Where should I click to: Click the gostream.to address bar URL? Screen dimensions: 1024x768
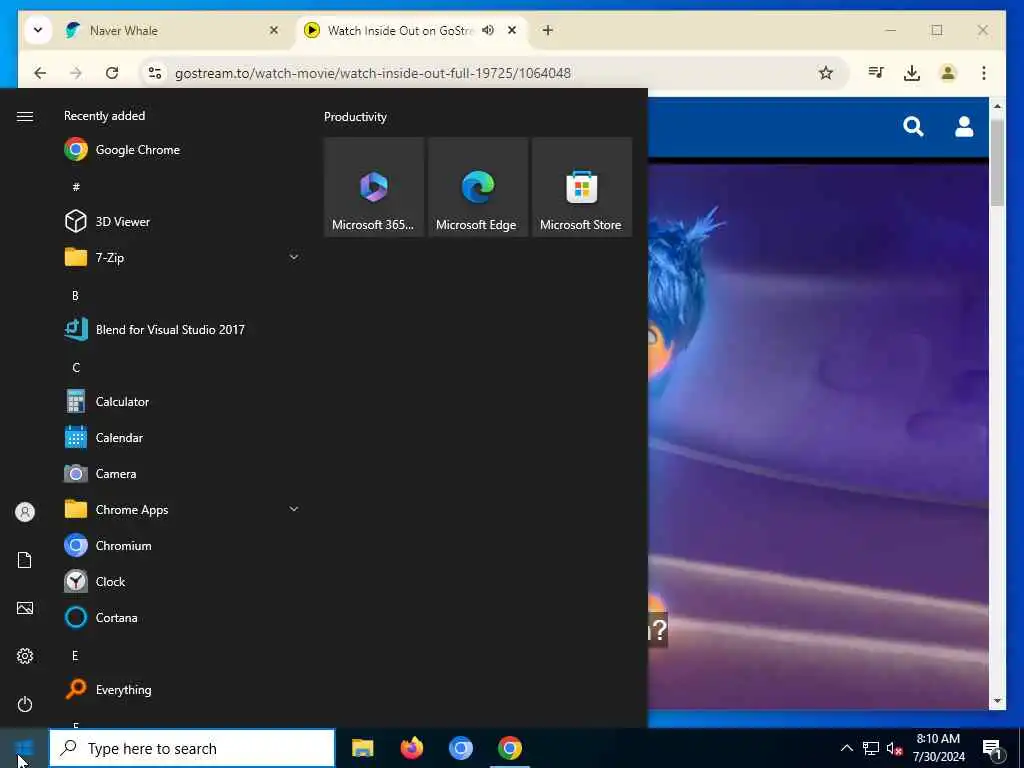click(372, 73)
